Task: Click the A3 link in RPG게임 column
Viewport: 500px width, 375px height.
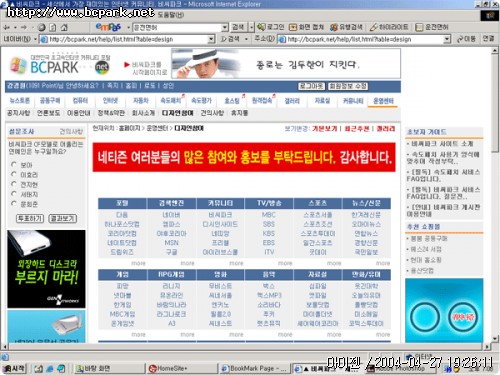Action: [171, 323]
